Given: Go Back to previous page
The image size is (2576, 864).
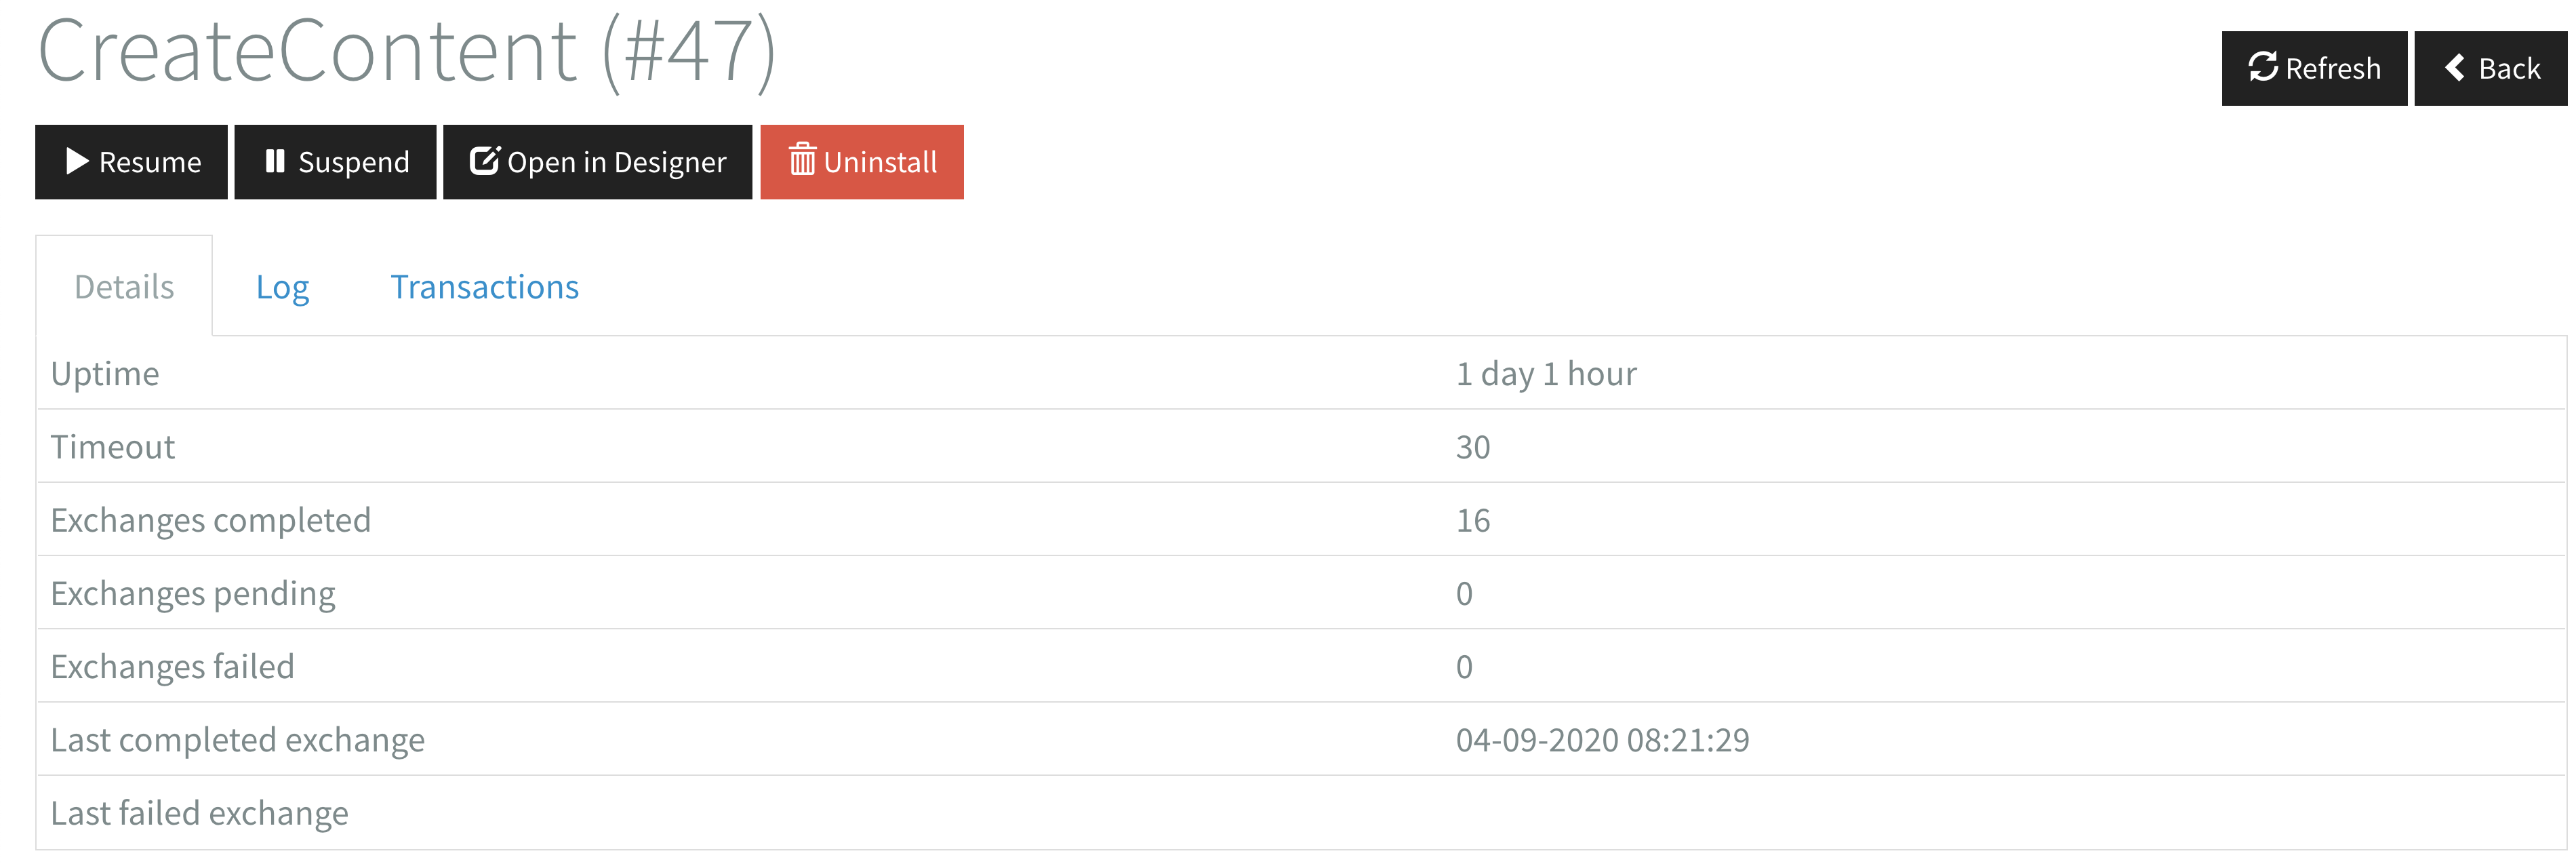Looking at the screenshot, I should pos(2491,68).
